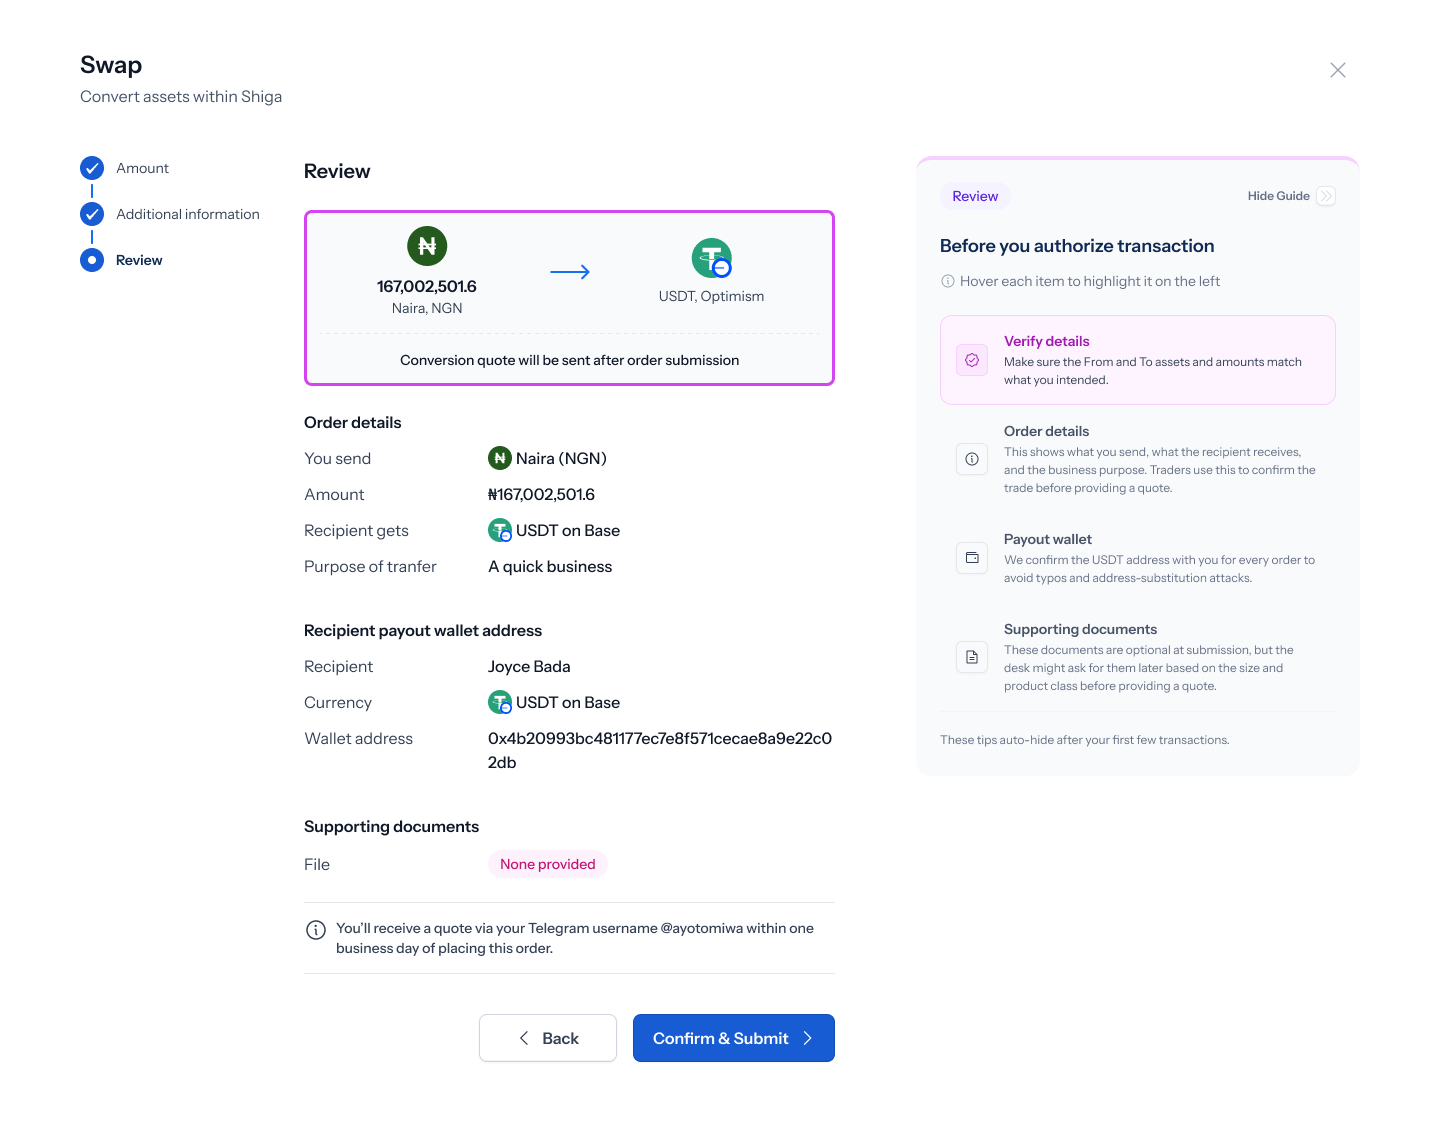This screenshot has width=1440, height=1134.
Task: Click the info icon beside Telegram quote notice
Action: [x=316, y=930]
